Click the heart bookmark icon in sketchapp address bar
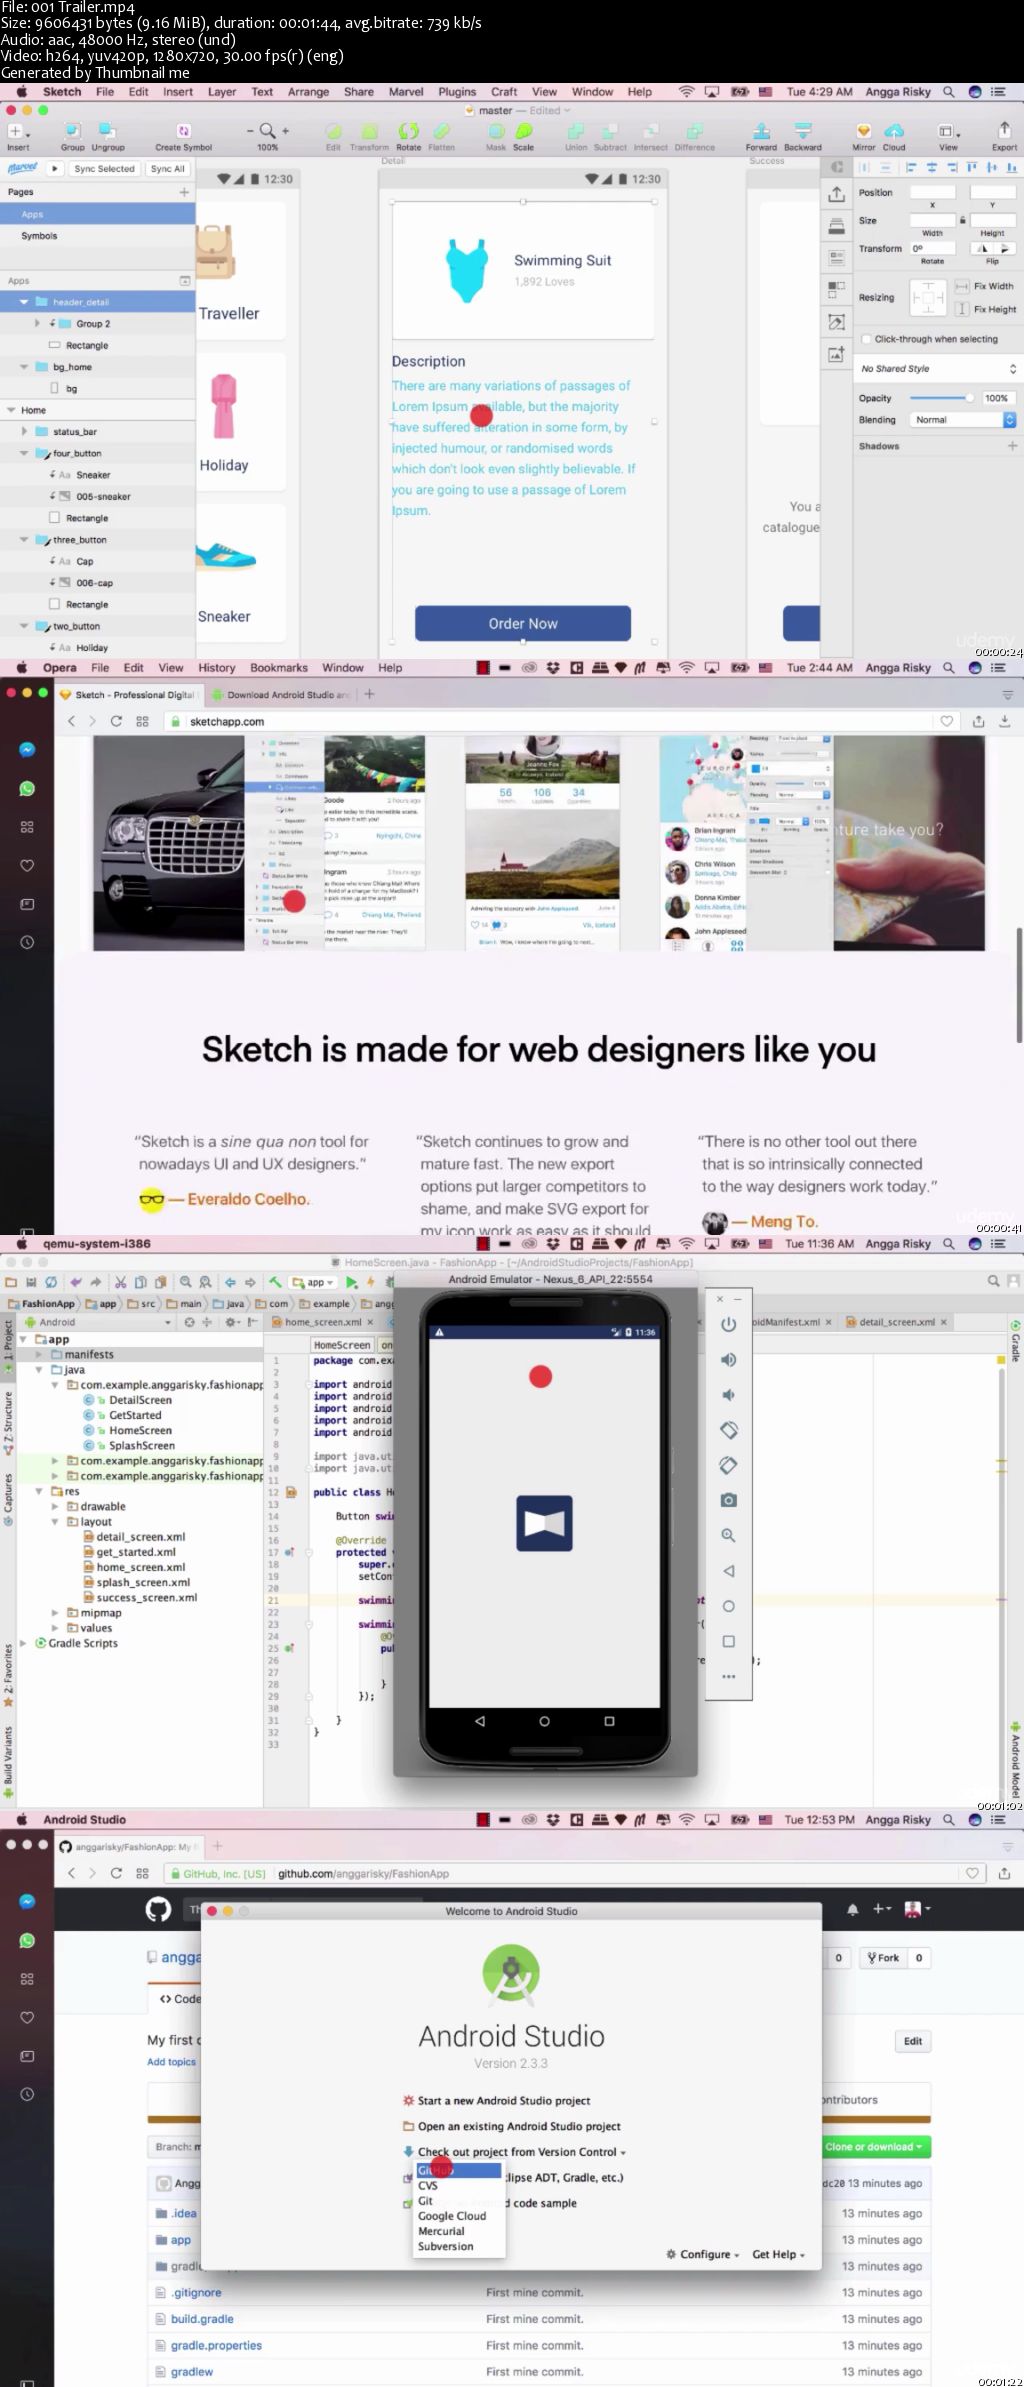The width and height of the screenshot is (1024, 2387). tap(946, 721)
